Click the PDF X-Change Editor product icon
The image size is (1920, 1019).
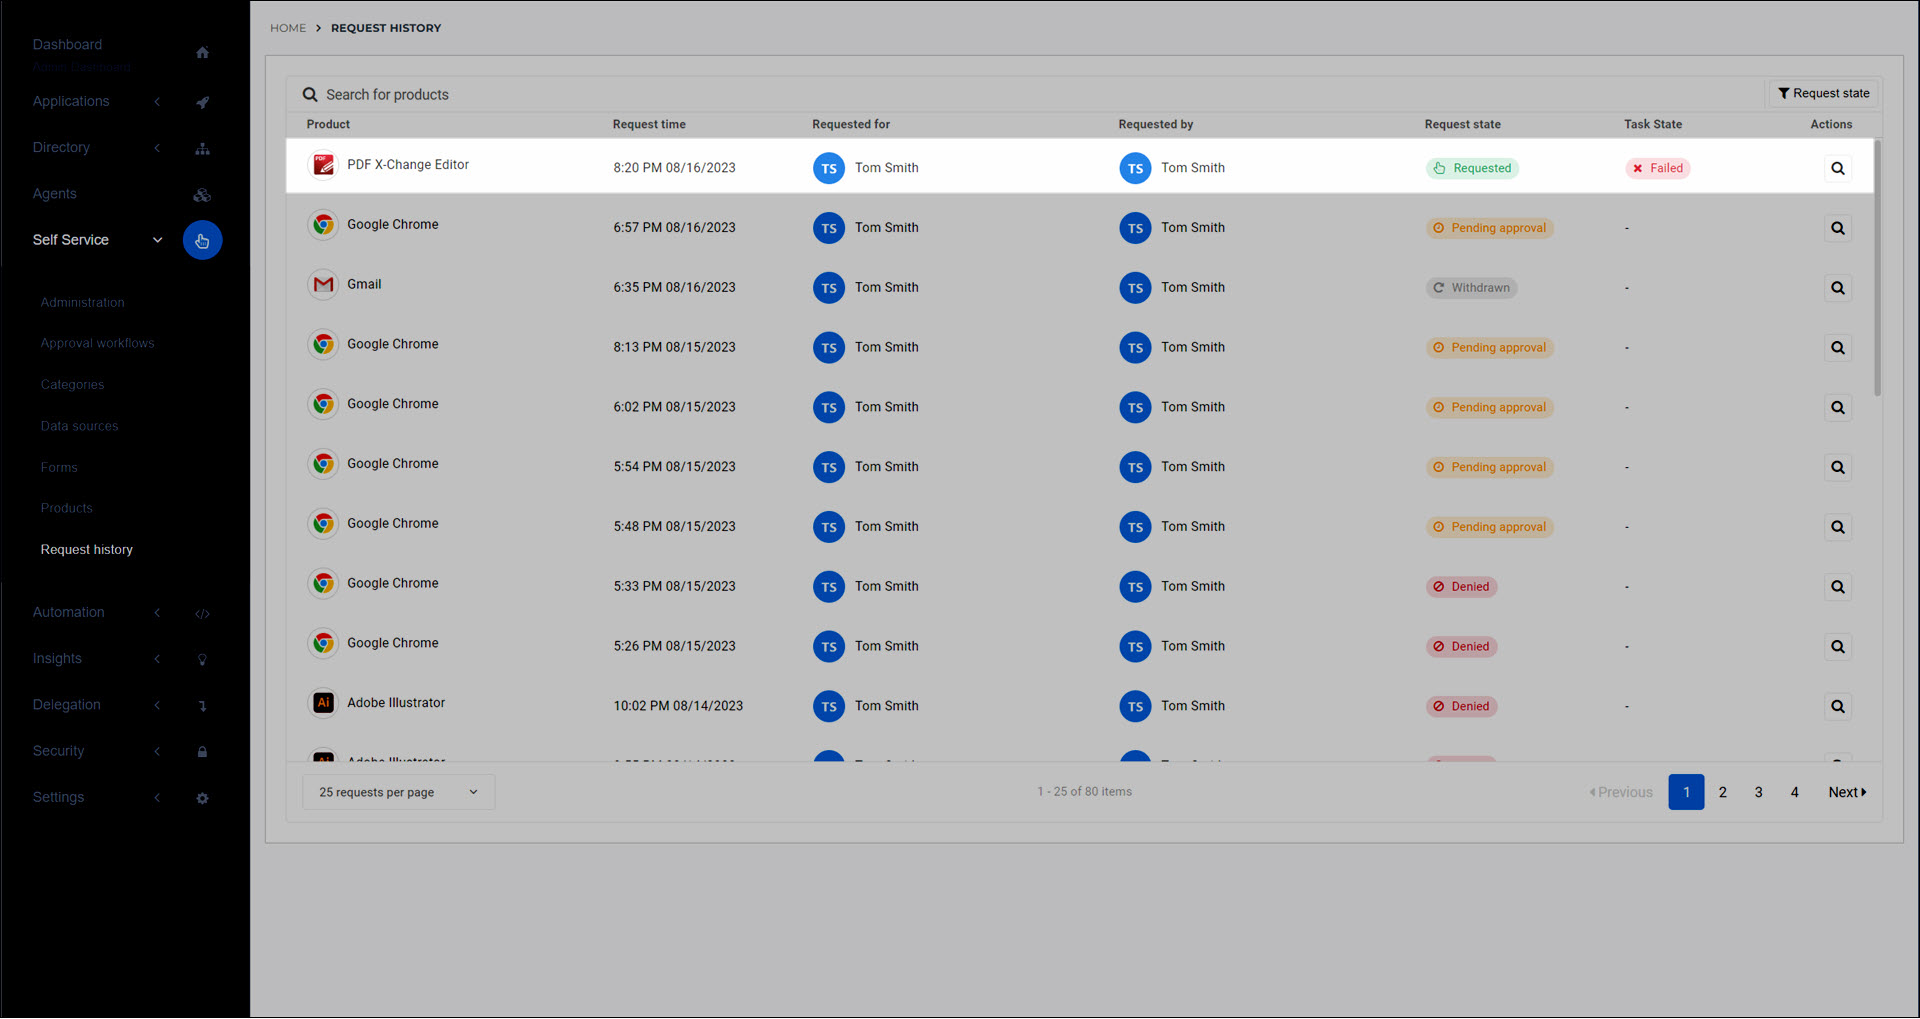click(323, 165)
